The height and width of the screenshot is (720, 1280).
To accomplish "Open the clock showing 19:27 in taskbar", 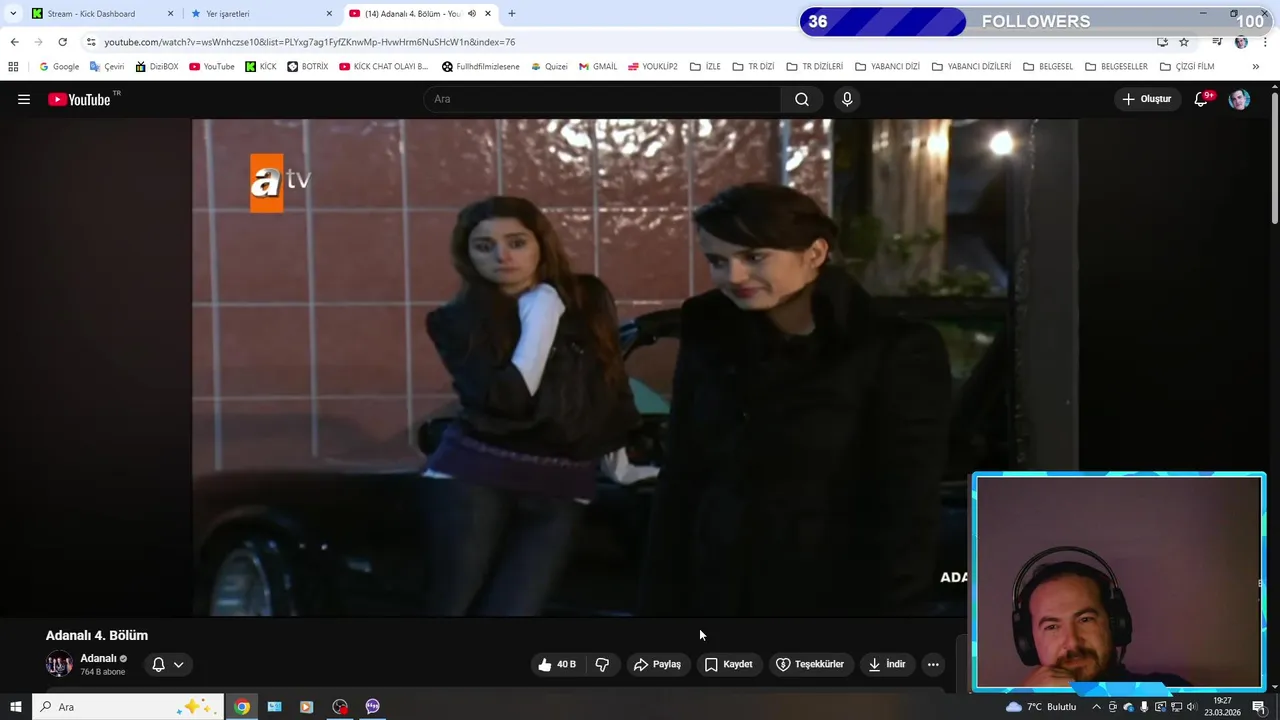I will click(1222, 707).
